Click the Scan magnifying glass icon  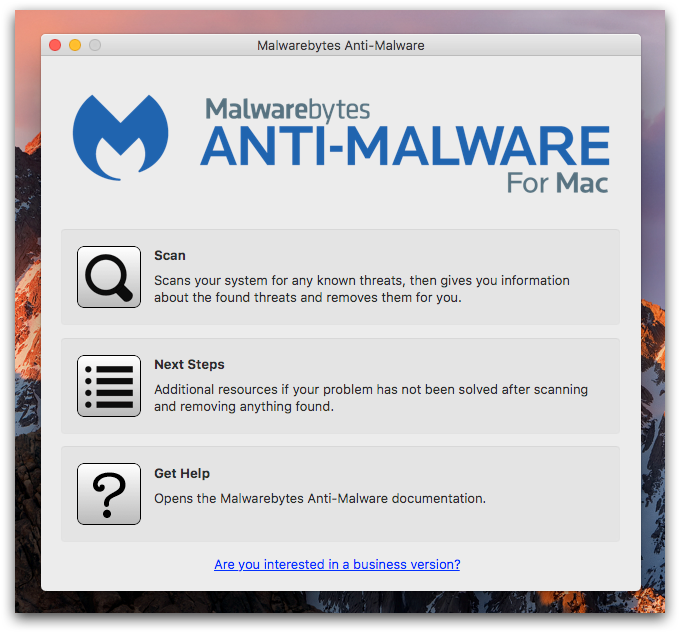click(109, 277)
